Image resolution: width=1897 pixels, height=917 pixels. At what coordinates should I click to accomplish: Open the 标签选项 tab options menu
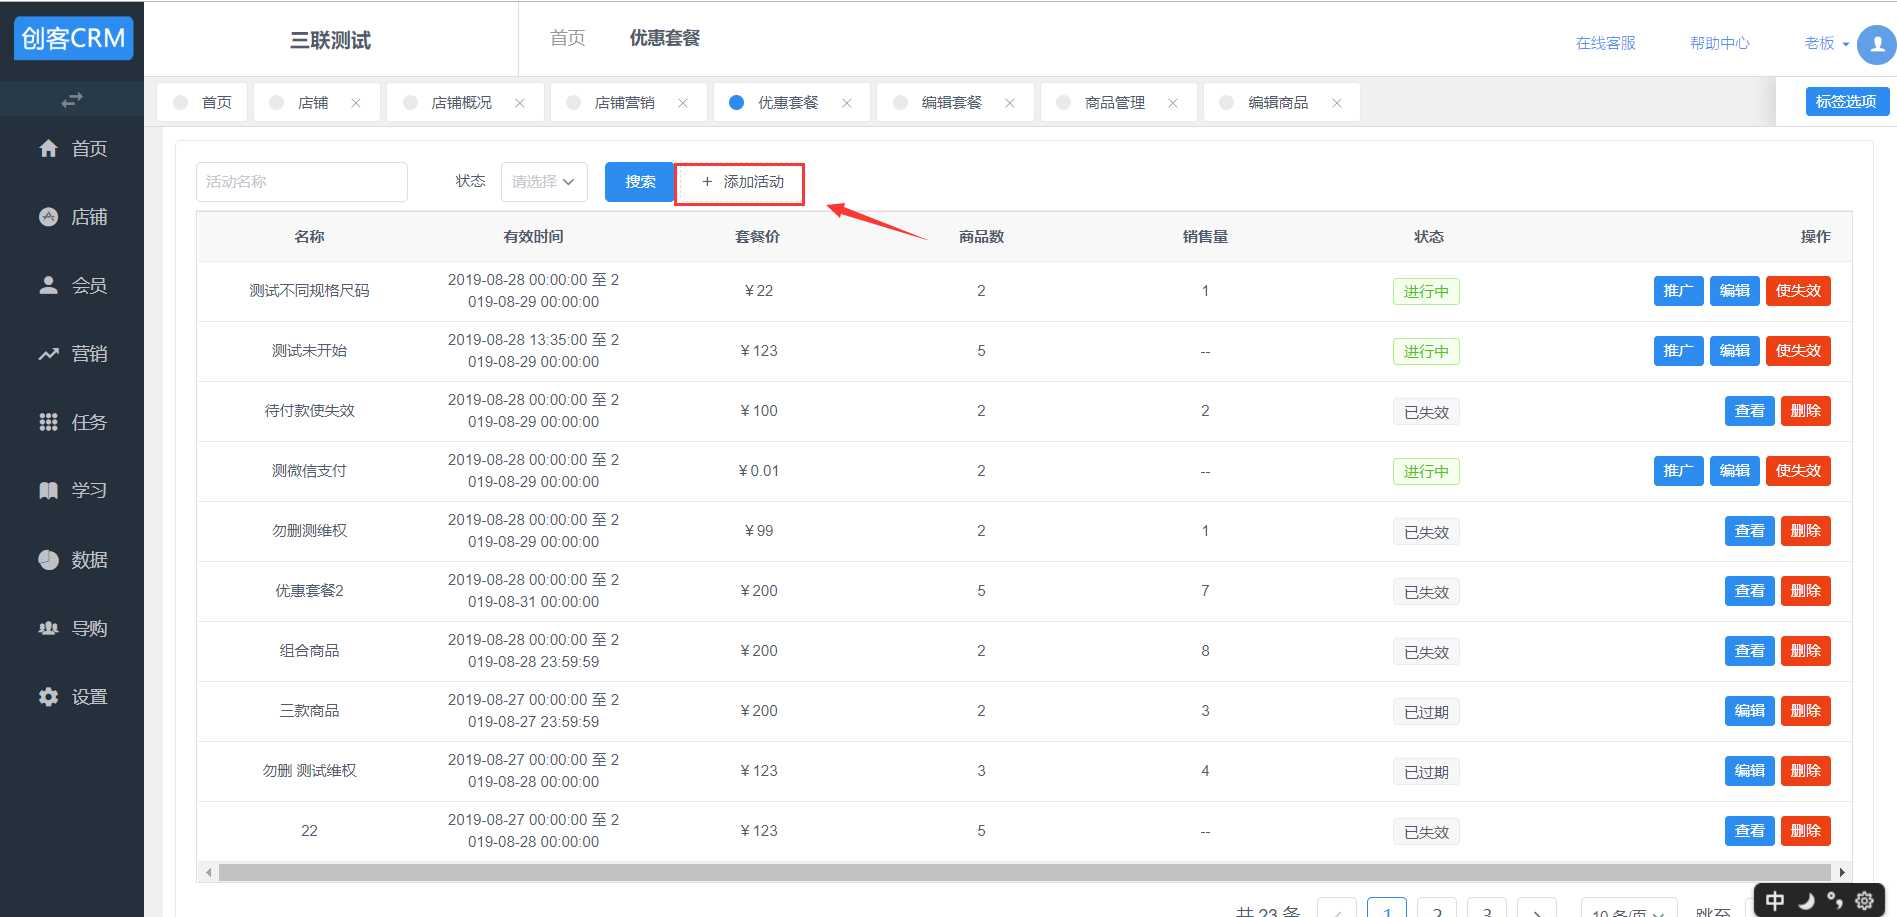pos(1846,101)
